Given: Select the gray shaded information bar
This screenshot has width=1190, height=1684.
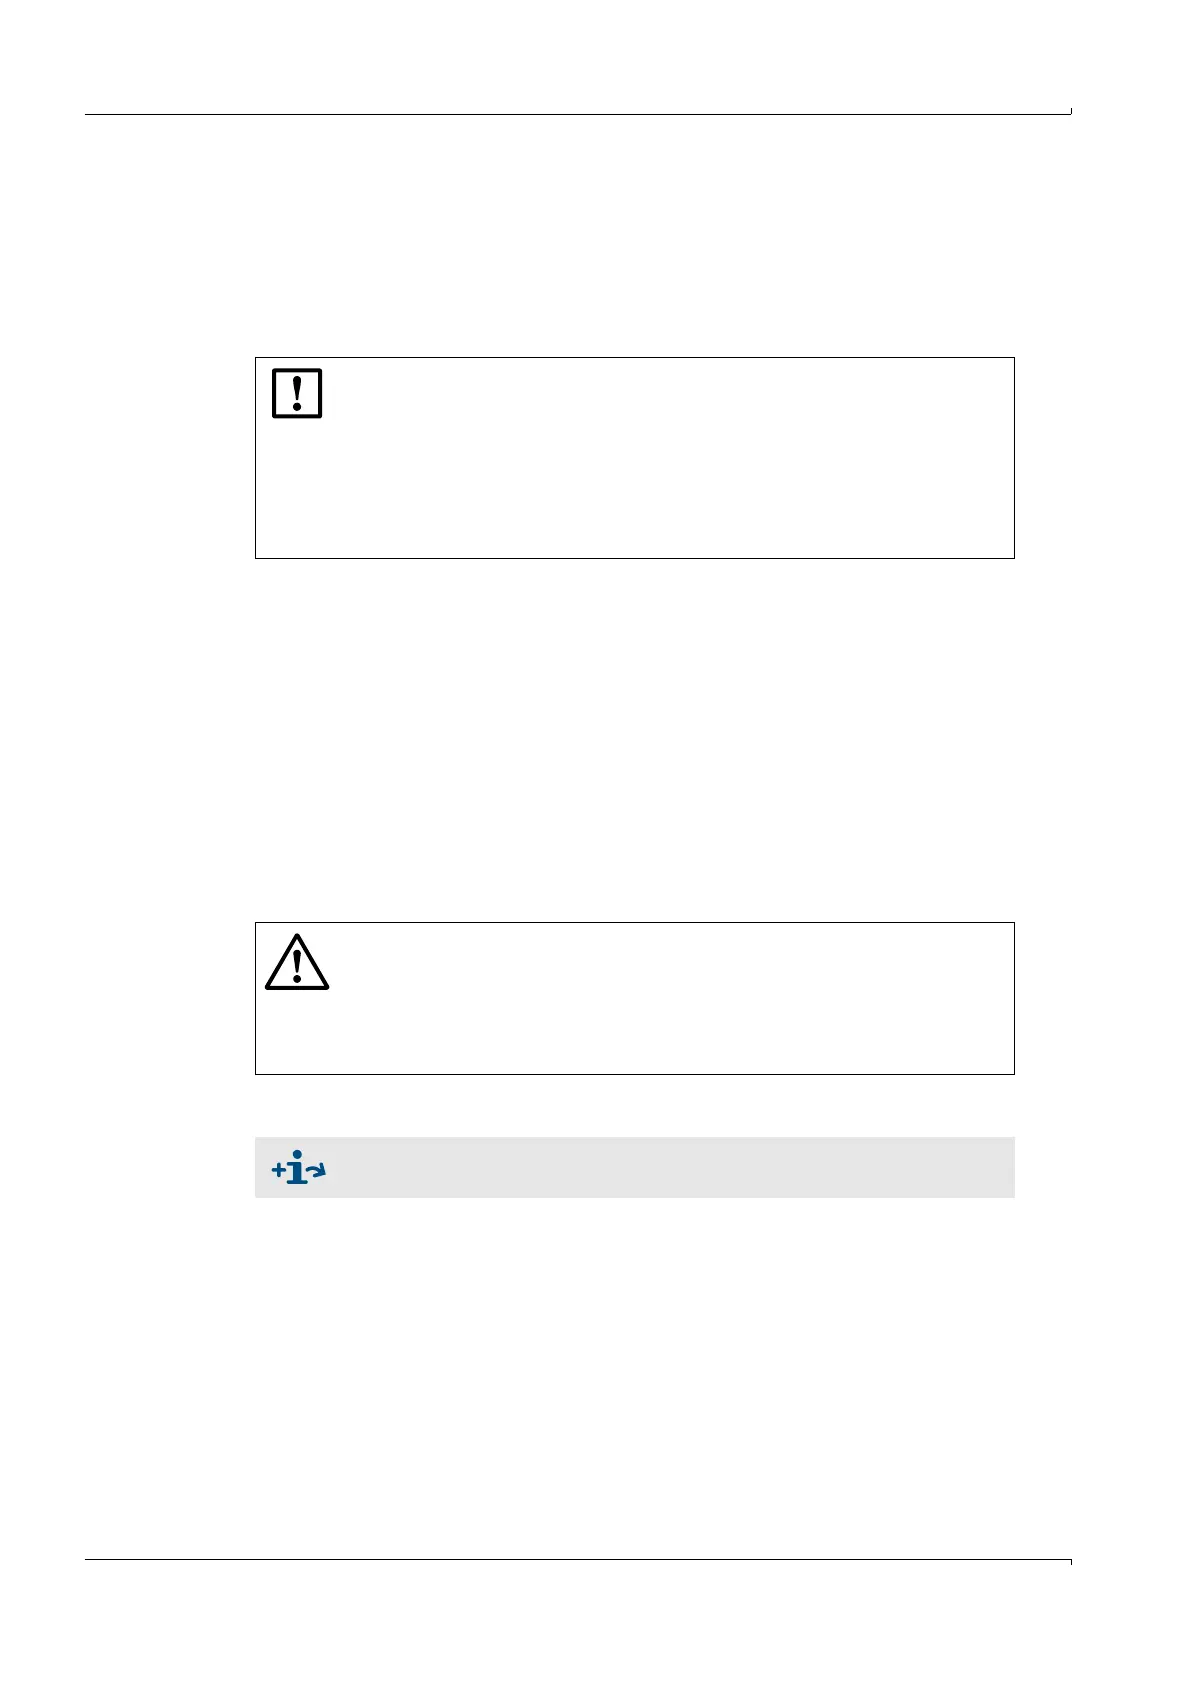Looking at the screenshot, I should pos(635,1167).
